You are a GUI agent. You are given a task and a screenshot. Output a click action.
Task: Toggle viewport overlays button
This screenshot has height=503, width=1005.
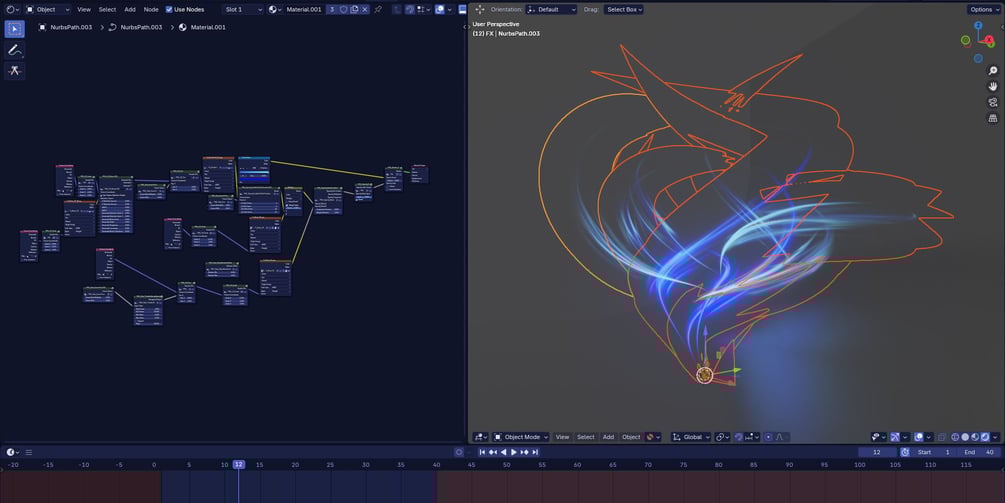point(918,437)
